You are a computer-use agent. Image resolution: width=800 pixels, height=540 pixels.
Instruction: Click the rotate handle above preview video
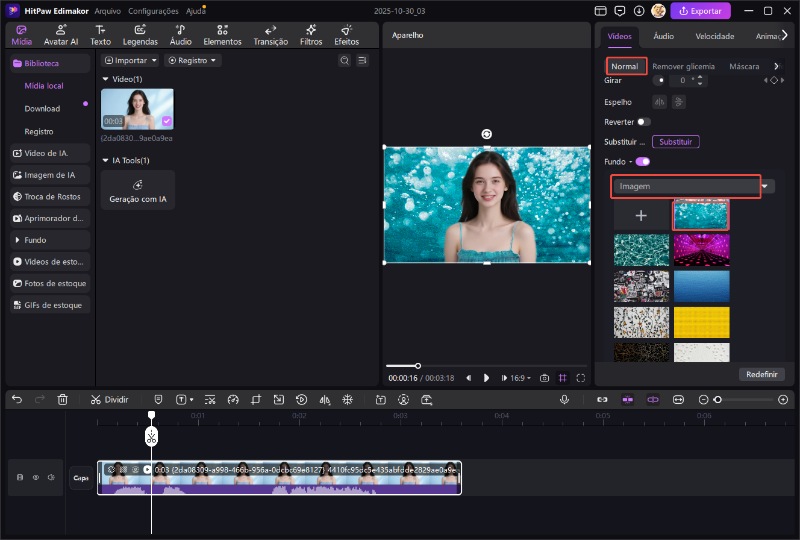(487, 134)
